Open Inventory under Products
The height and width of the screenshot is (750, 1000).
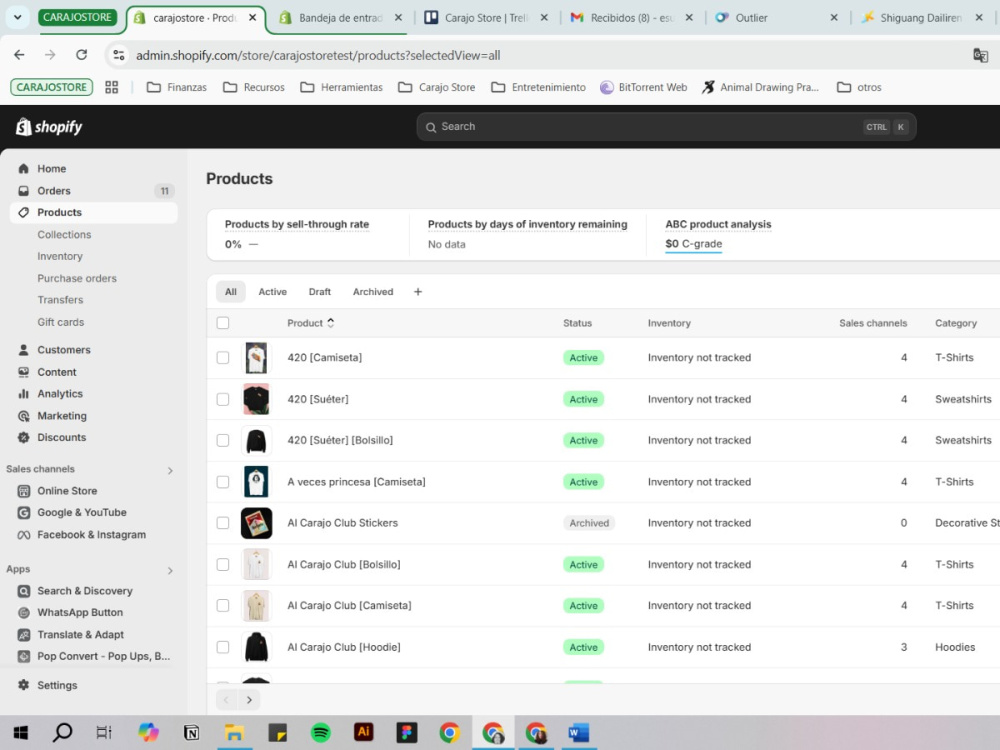[x=60, y=256]
